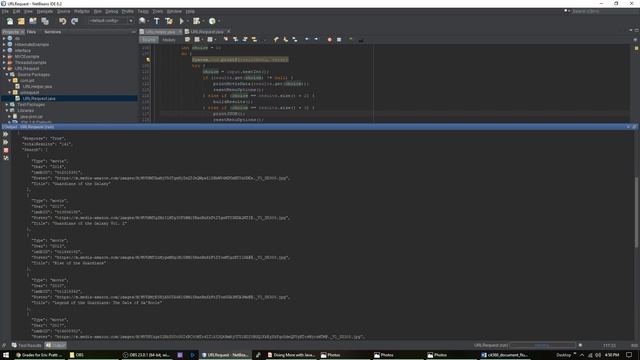Expand the HibernateExample project node
640x360 pixels.
click(x=4, y=44)
